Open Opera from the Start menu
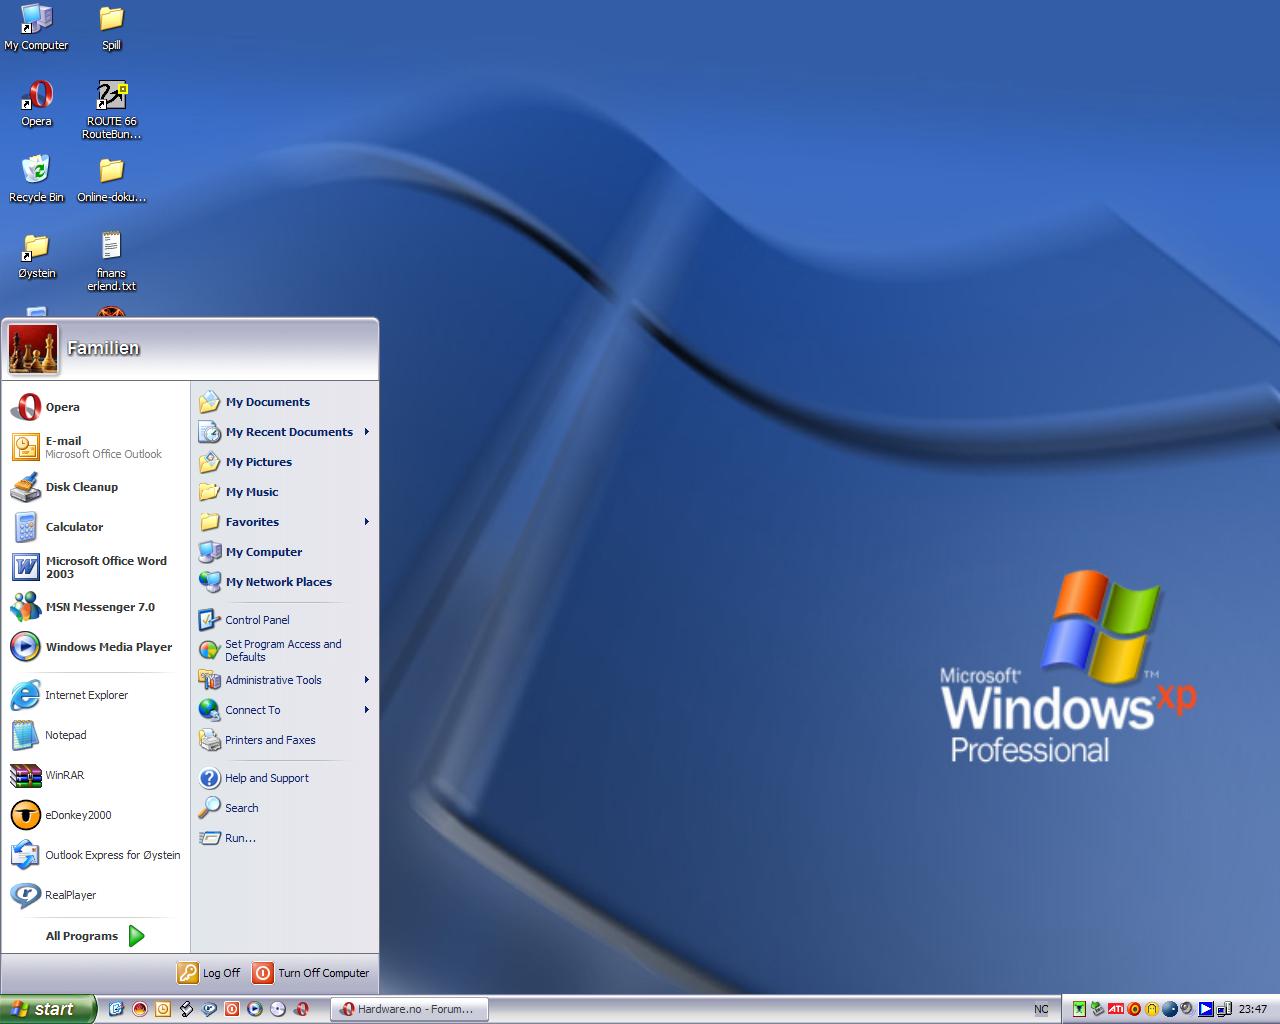 click(x=62, y=407)
